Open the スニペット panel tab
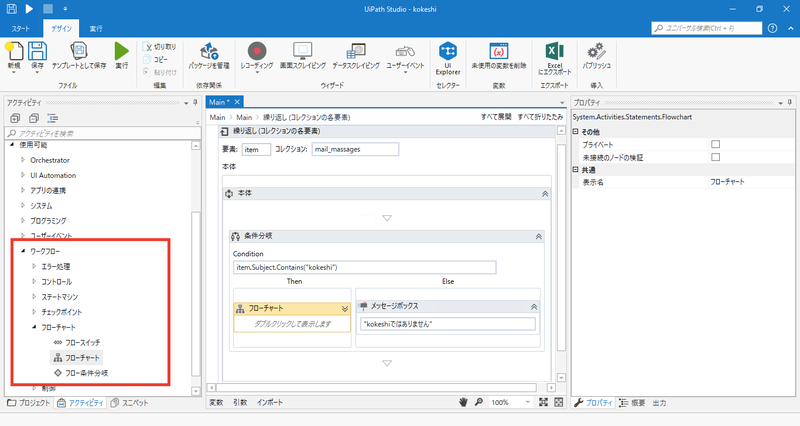Image resolution: width=800 pixels, height=426 pixels. (x=130, y=403)
